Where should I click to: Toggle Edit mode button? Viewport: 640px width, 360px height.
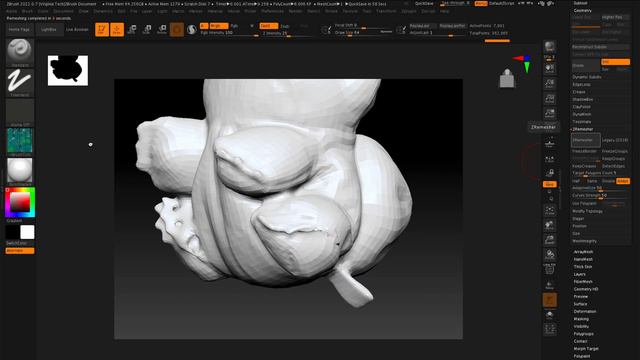pos(102,29)
